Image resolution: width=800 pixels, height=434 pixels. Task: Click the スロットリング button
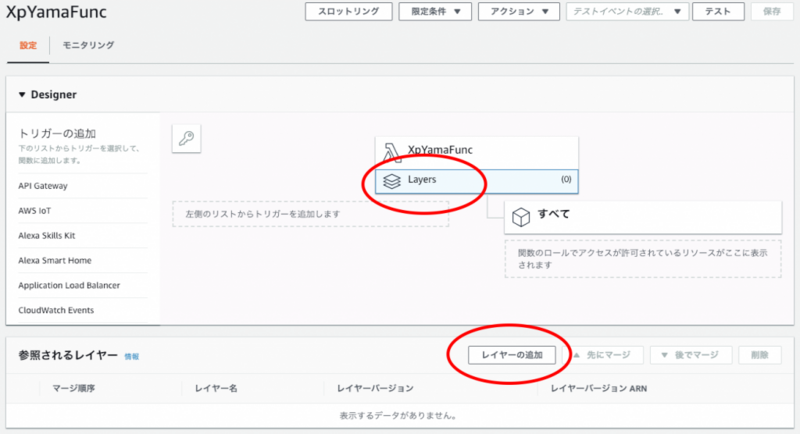pyautogui.click(x=348, y=11)
